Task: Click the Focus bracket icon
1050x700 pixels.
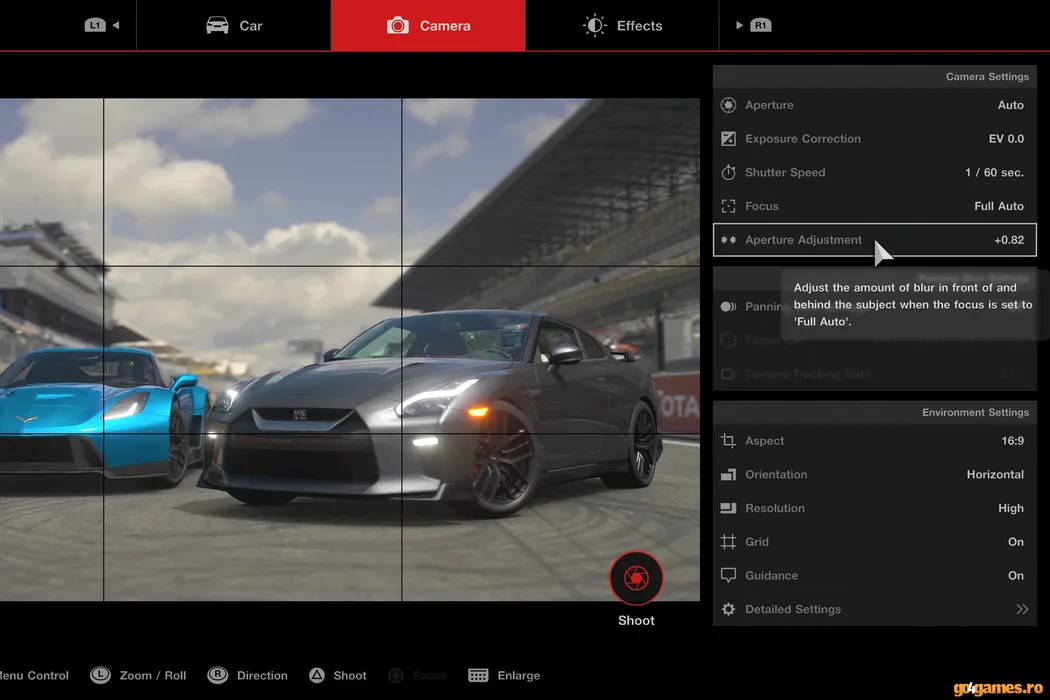Action: pyautogui.click(x=728, y=206)
